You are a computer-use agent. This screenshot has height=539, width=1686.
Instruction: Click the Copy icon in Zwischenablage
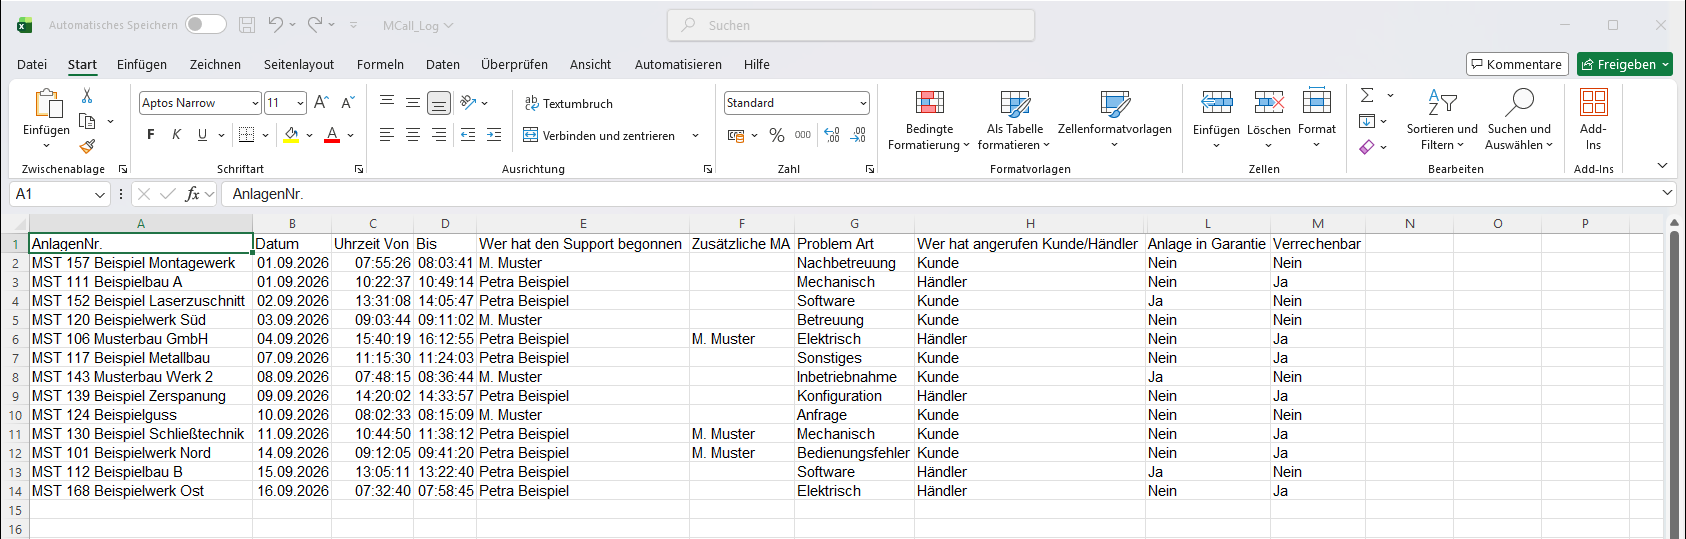click(87, 121)
